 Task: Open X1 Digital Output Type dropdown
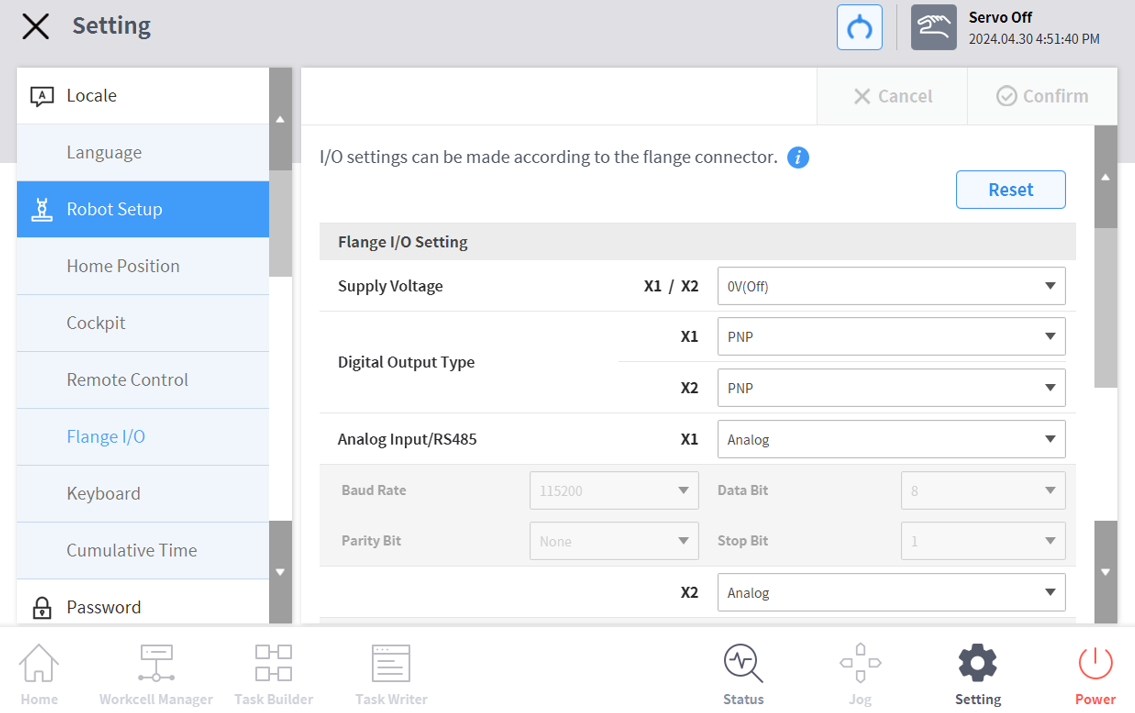[891, 337]
